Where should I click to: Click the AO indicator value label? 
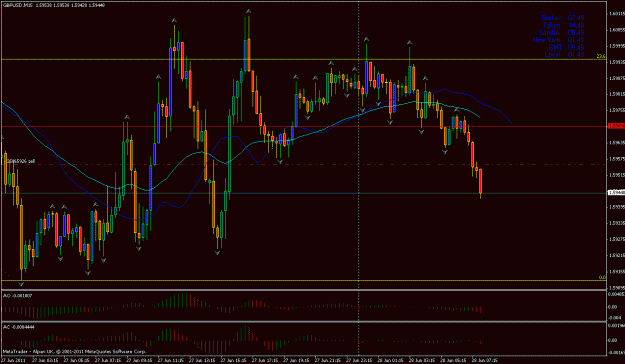(x=18, y=295)
